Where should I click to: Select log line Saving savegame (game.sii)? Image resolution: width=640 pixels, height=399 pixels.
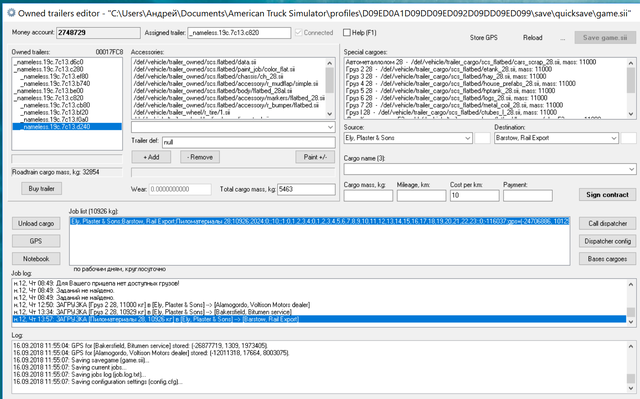pyautogui.click(x=319, y=360)
